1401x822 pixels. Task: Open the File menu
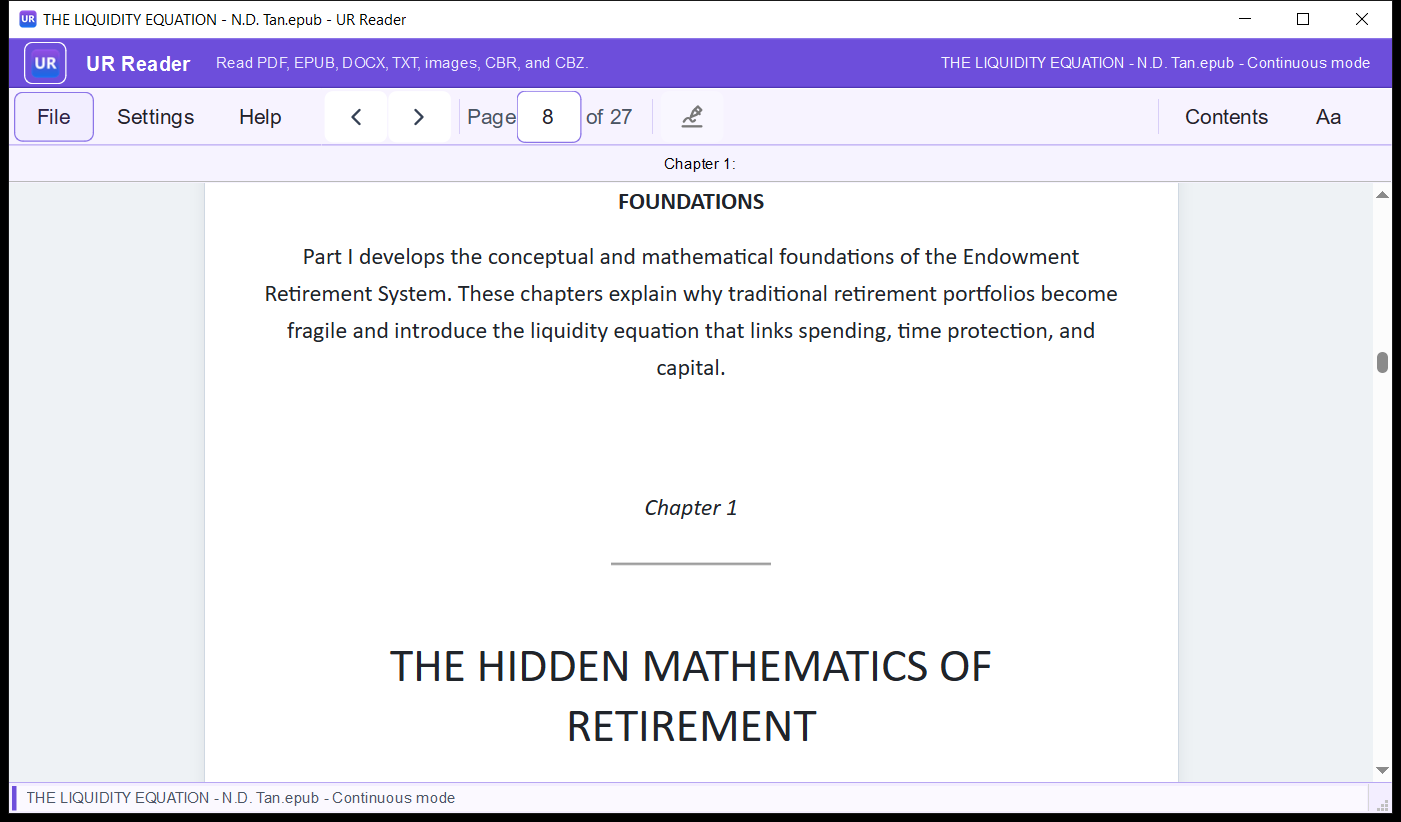click(x=54, y=117)
